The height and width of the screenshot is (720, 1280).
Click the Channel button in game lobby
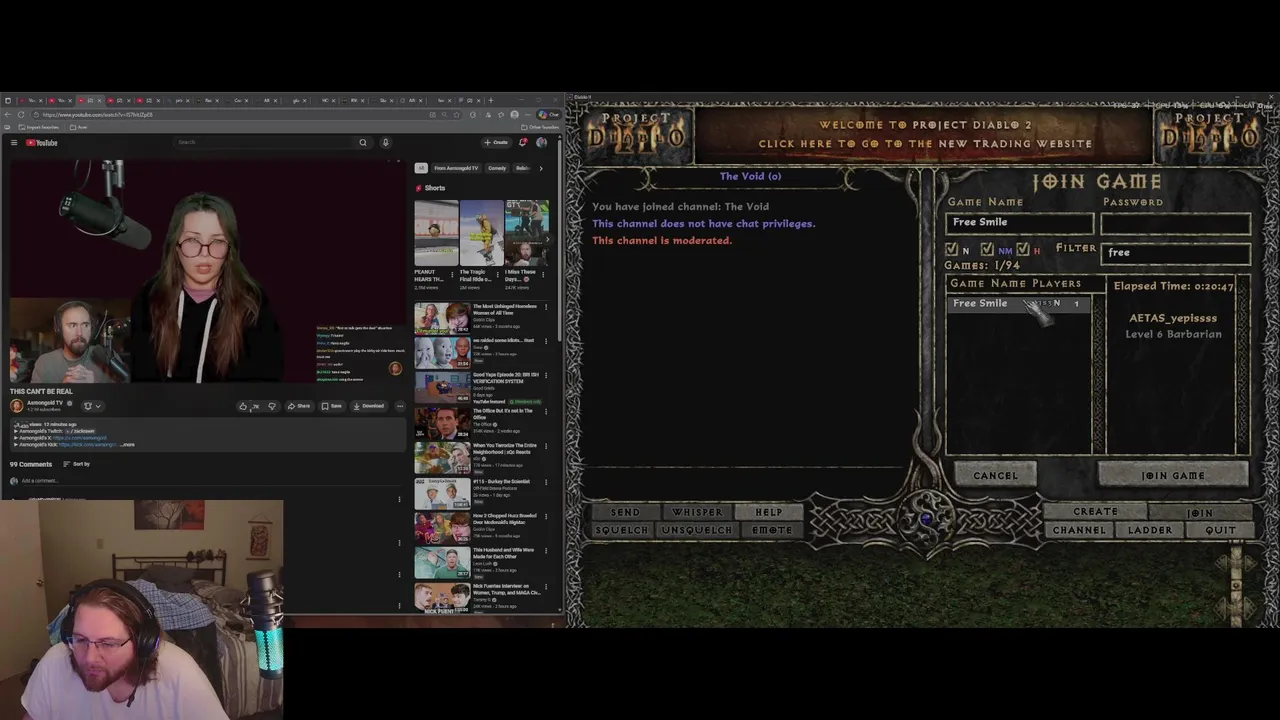coord(1079,530)
